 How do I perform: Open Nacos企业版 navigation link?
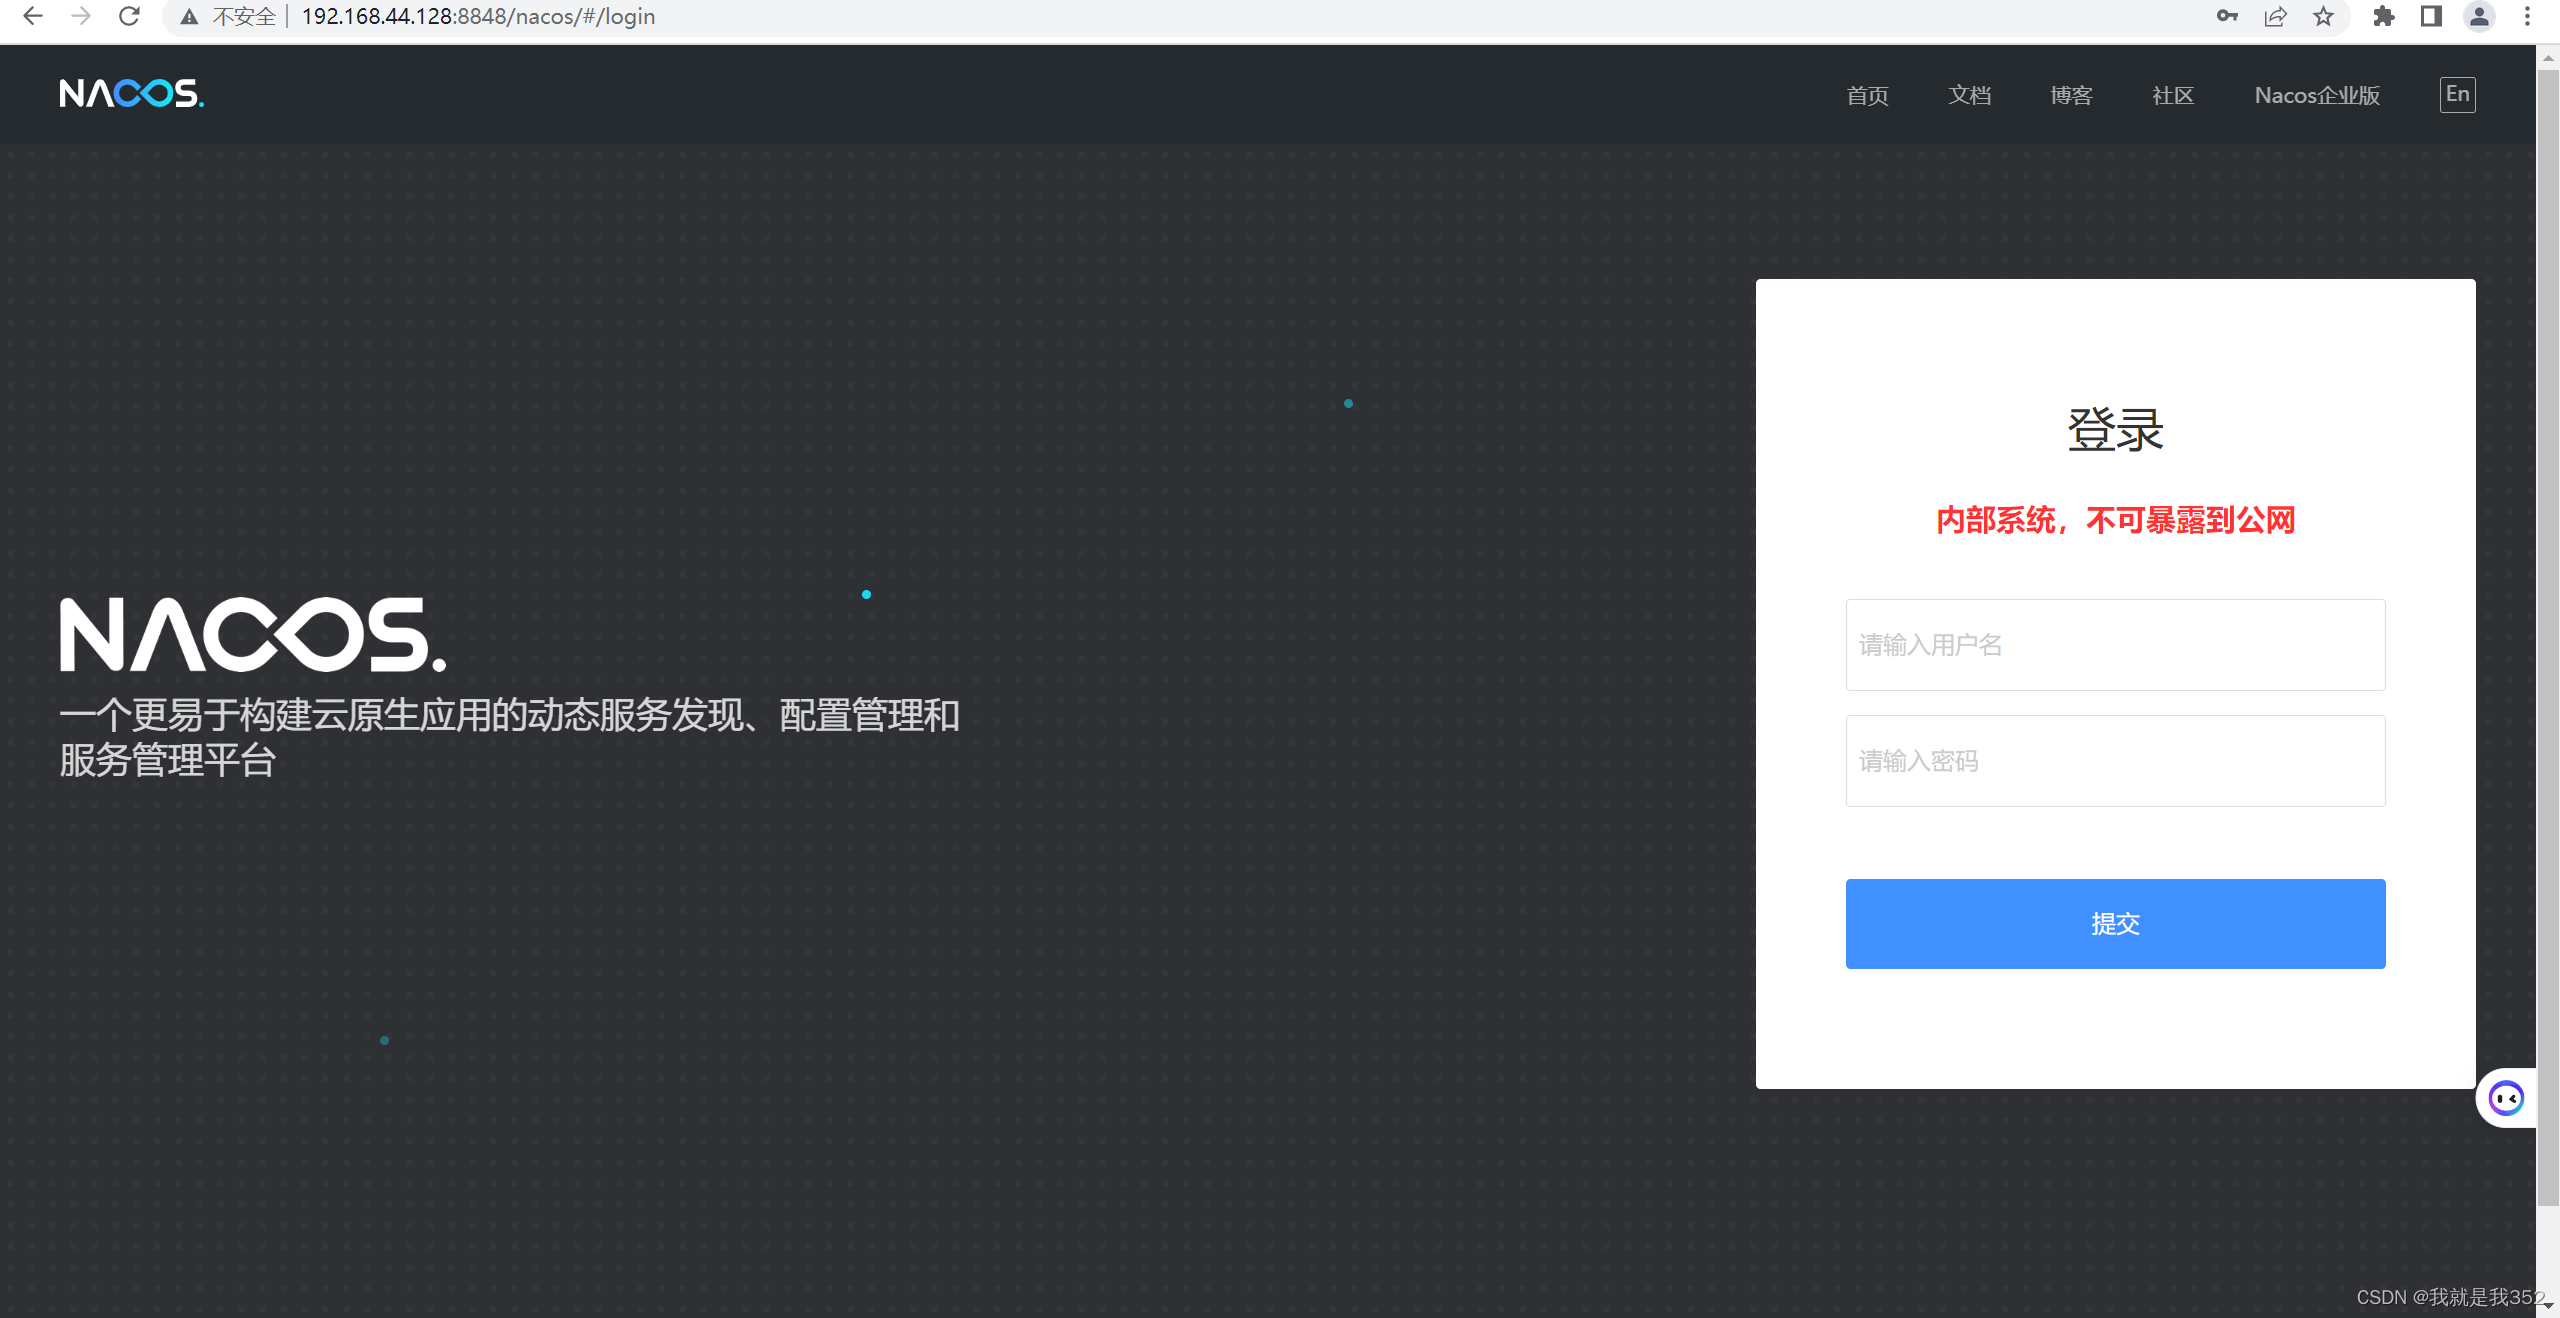pos(2317,95)
